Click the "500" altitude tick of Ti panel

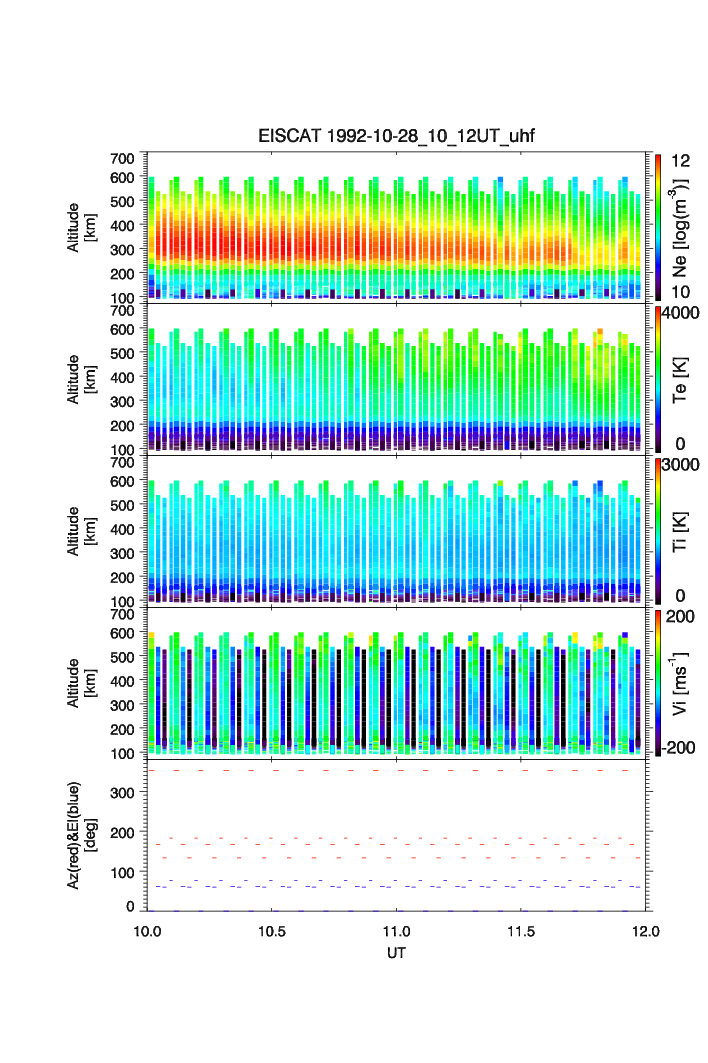(x=122, y=505)
